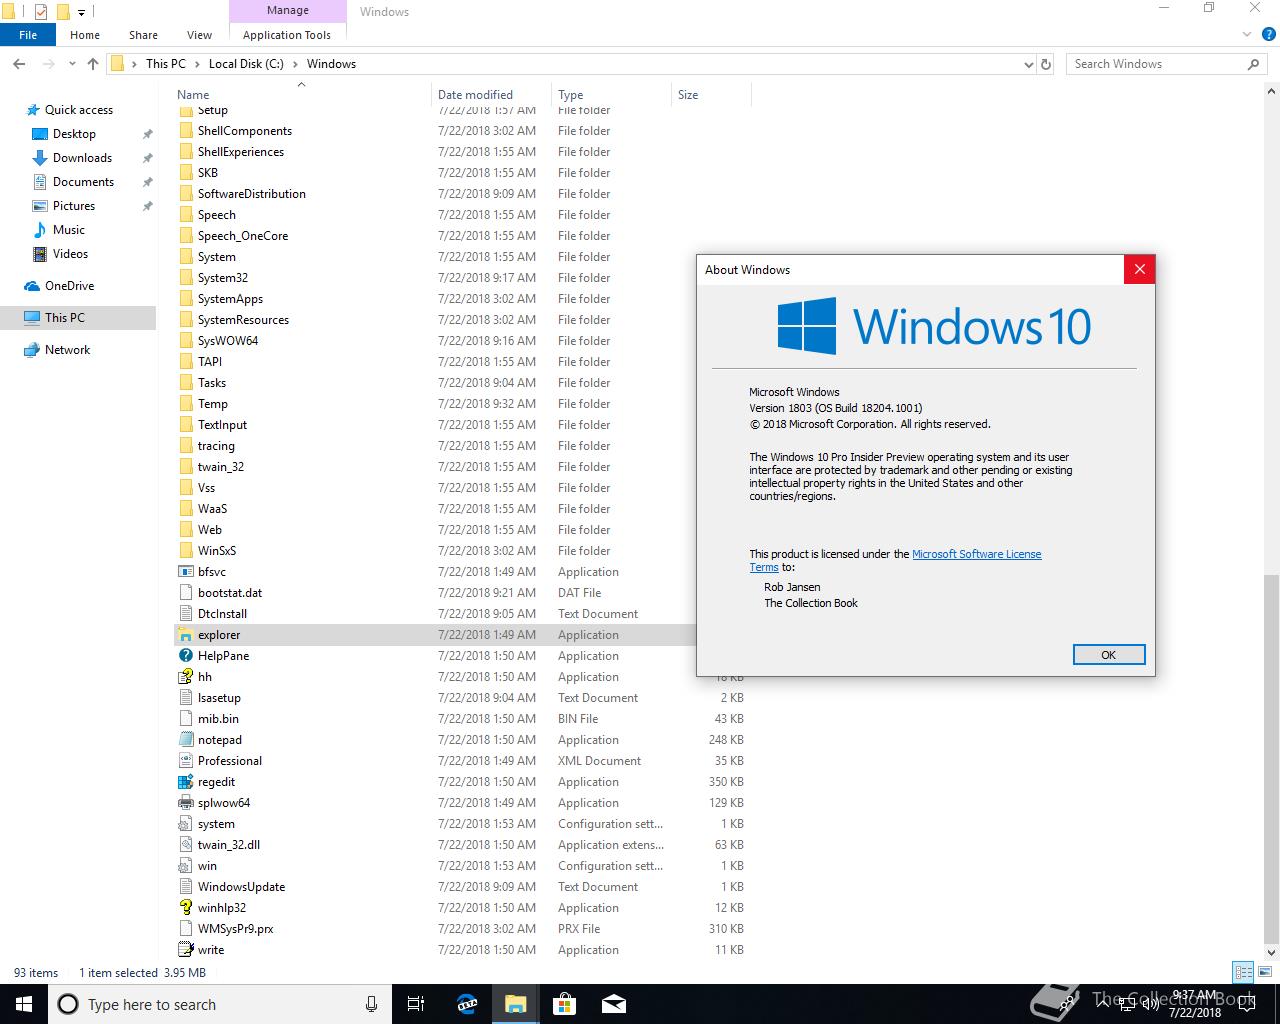Select the twain_32.dll file
The height and width of the screenshot is (1024, 1280).
pyautogui.click(x=228, y=845)
